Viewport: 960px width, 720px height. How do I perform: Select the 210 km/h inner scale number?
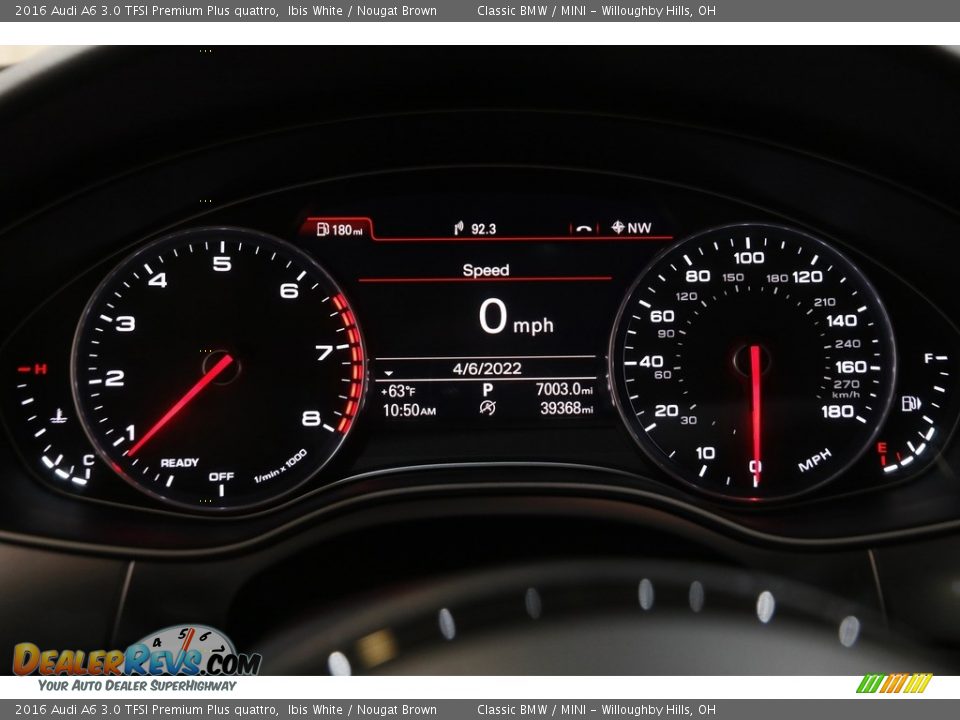coord(825,302)
